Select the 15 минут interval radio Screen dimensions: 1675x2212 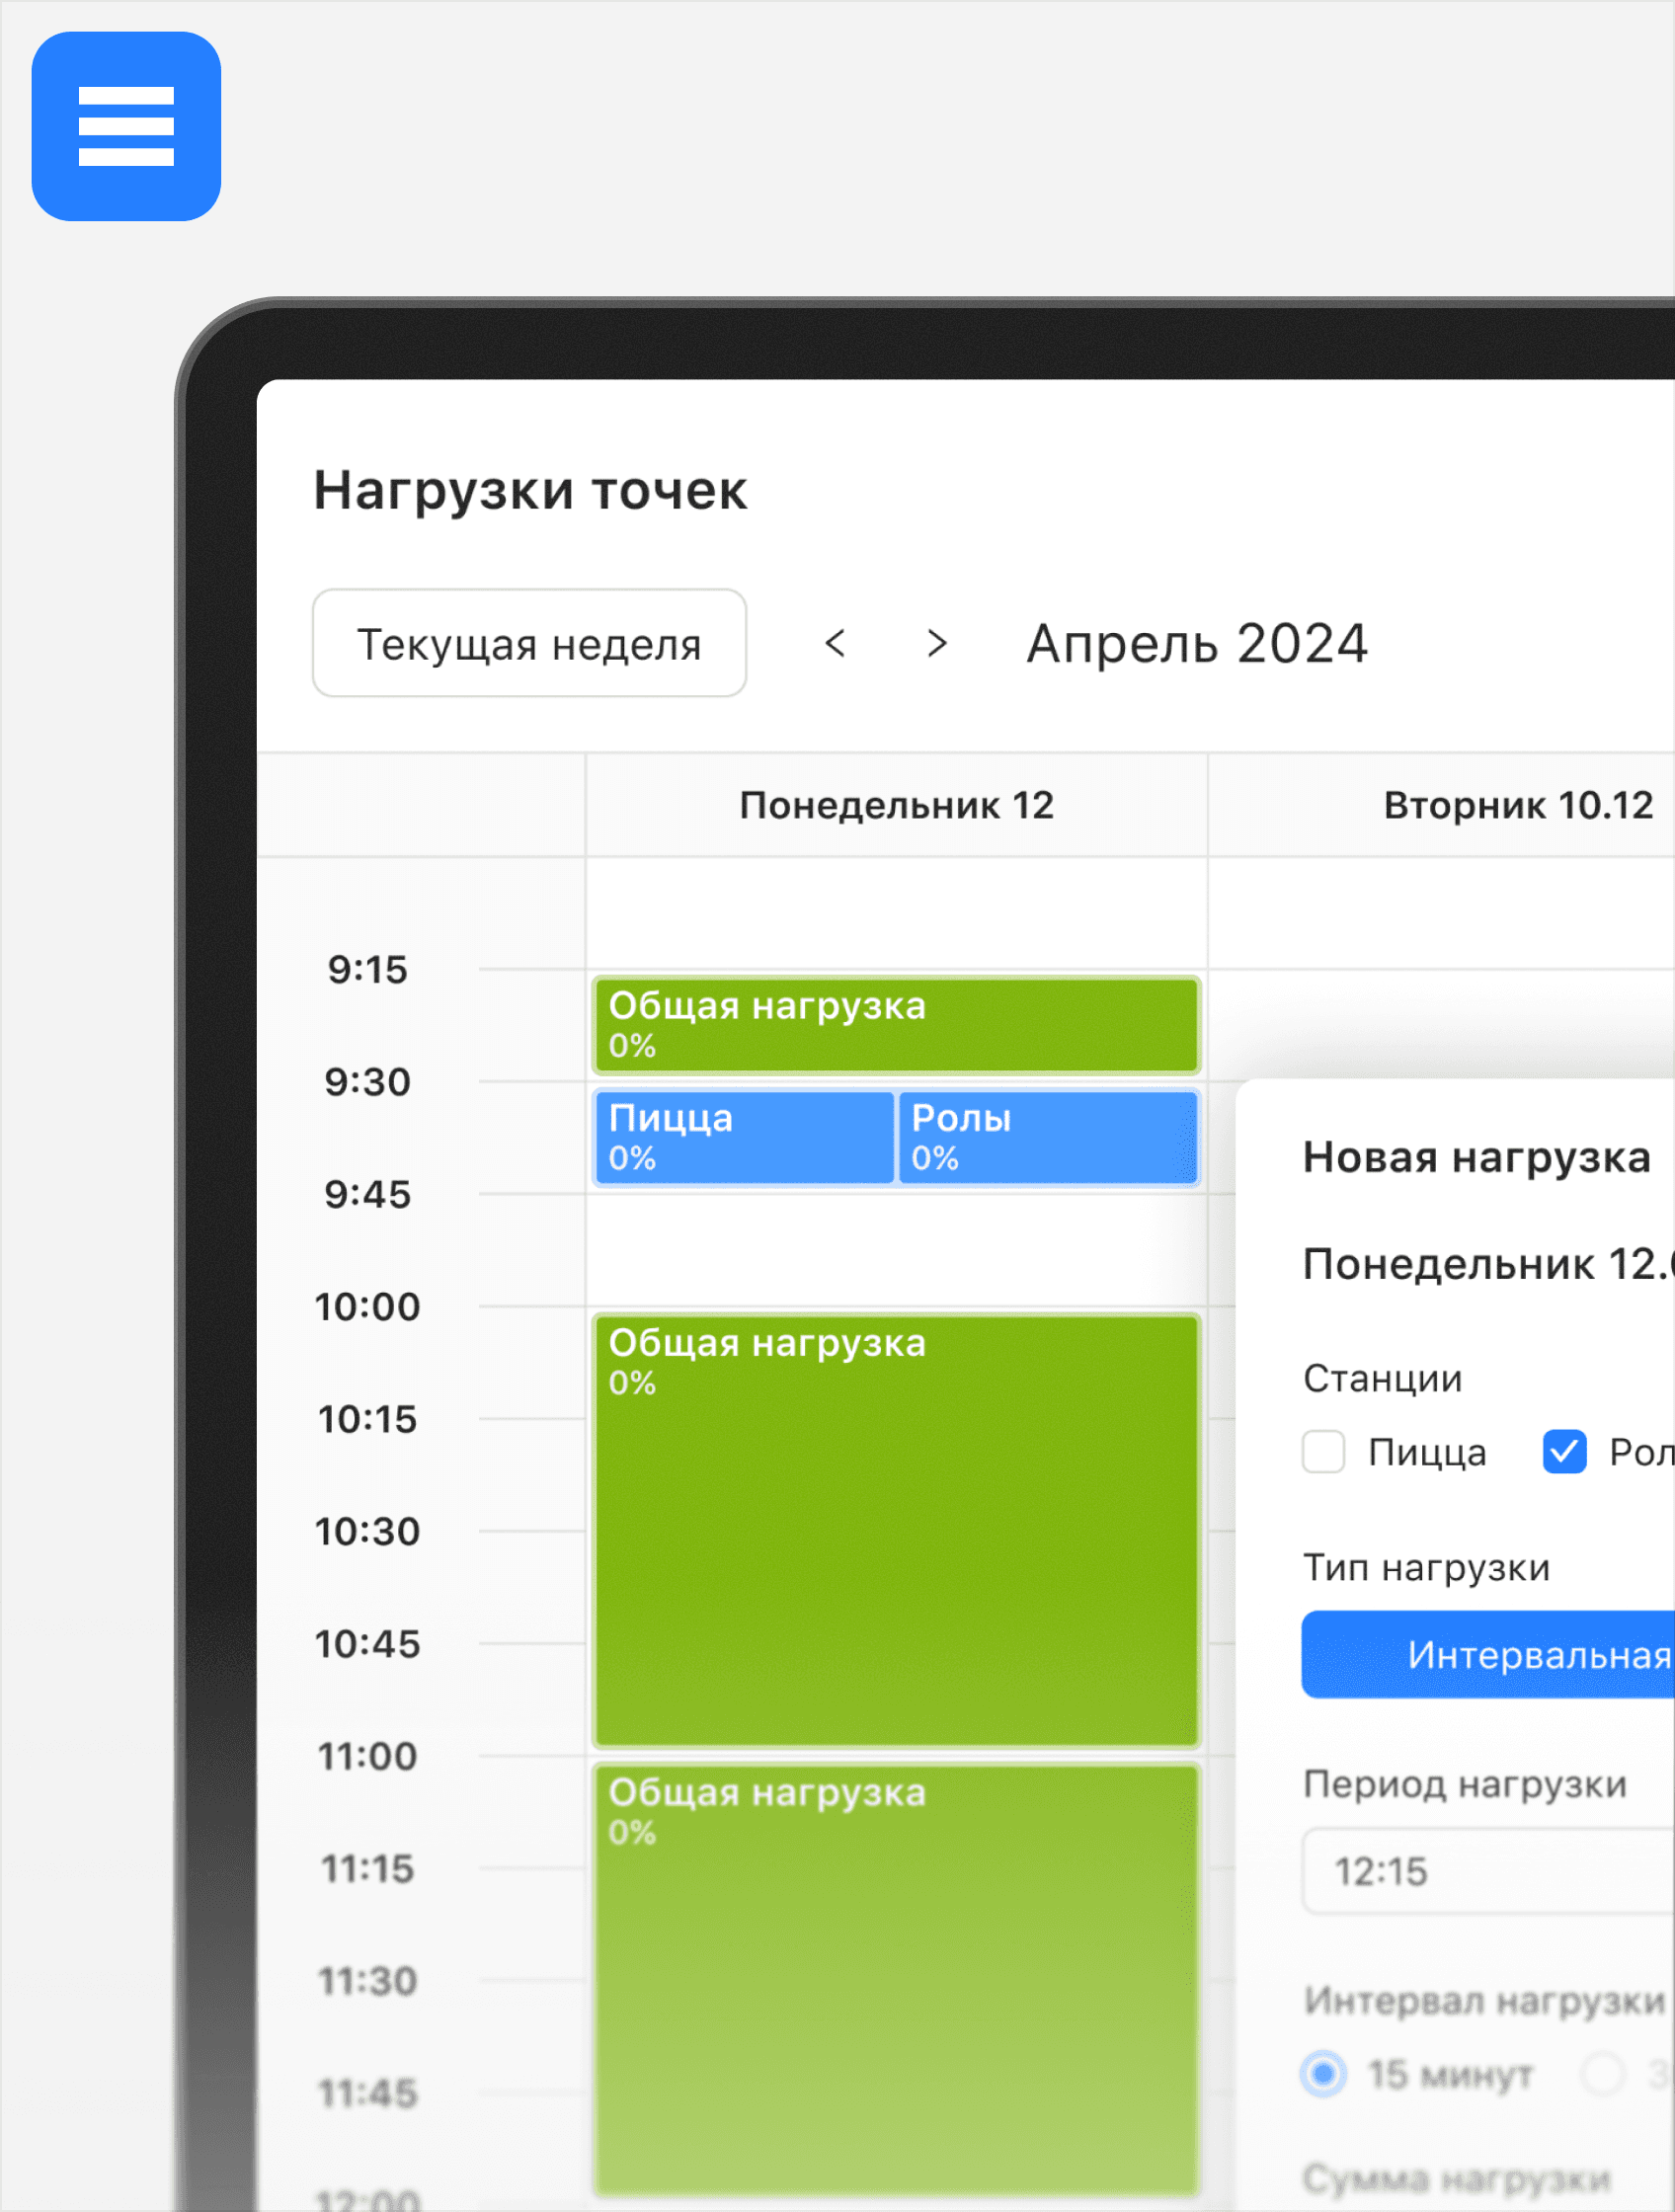[1323, 2074]
